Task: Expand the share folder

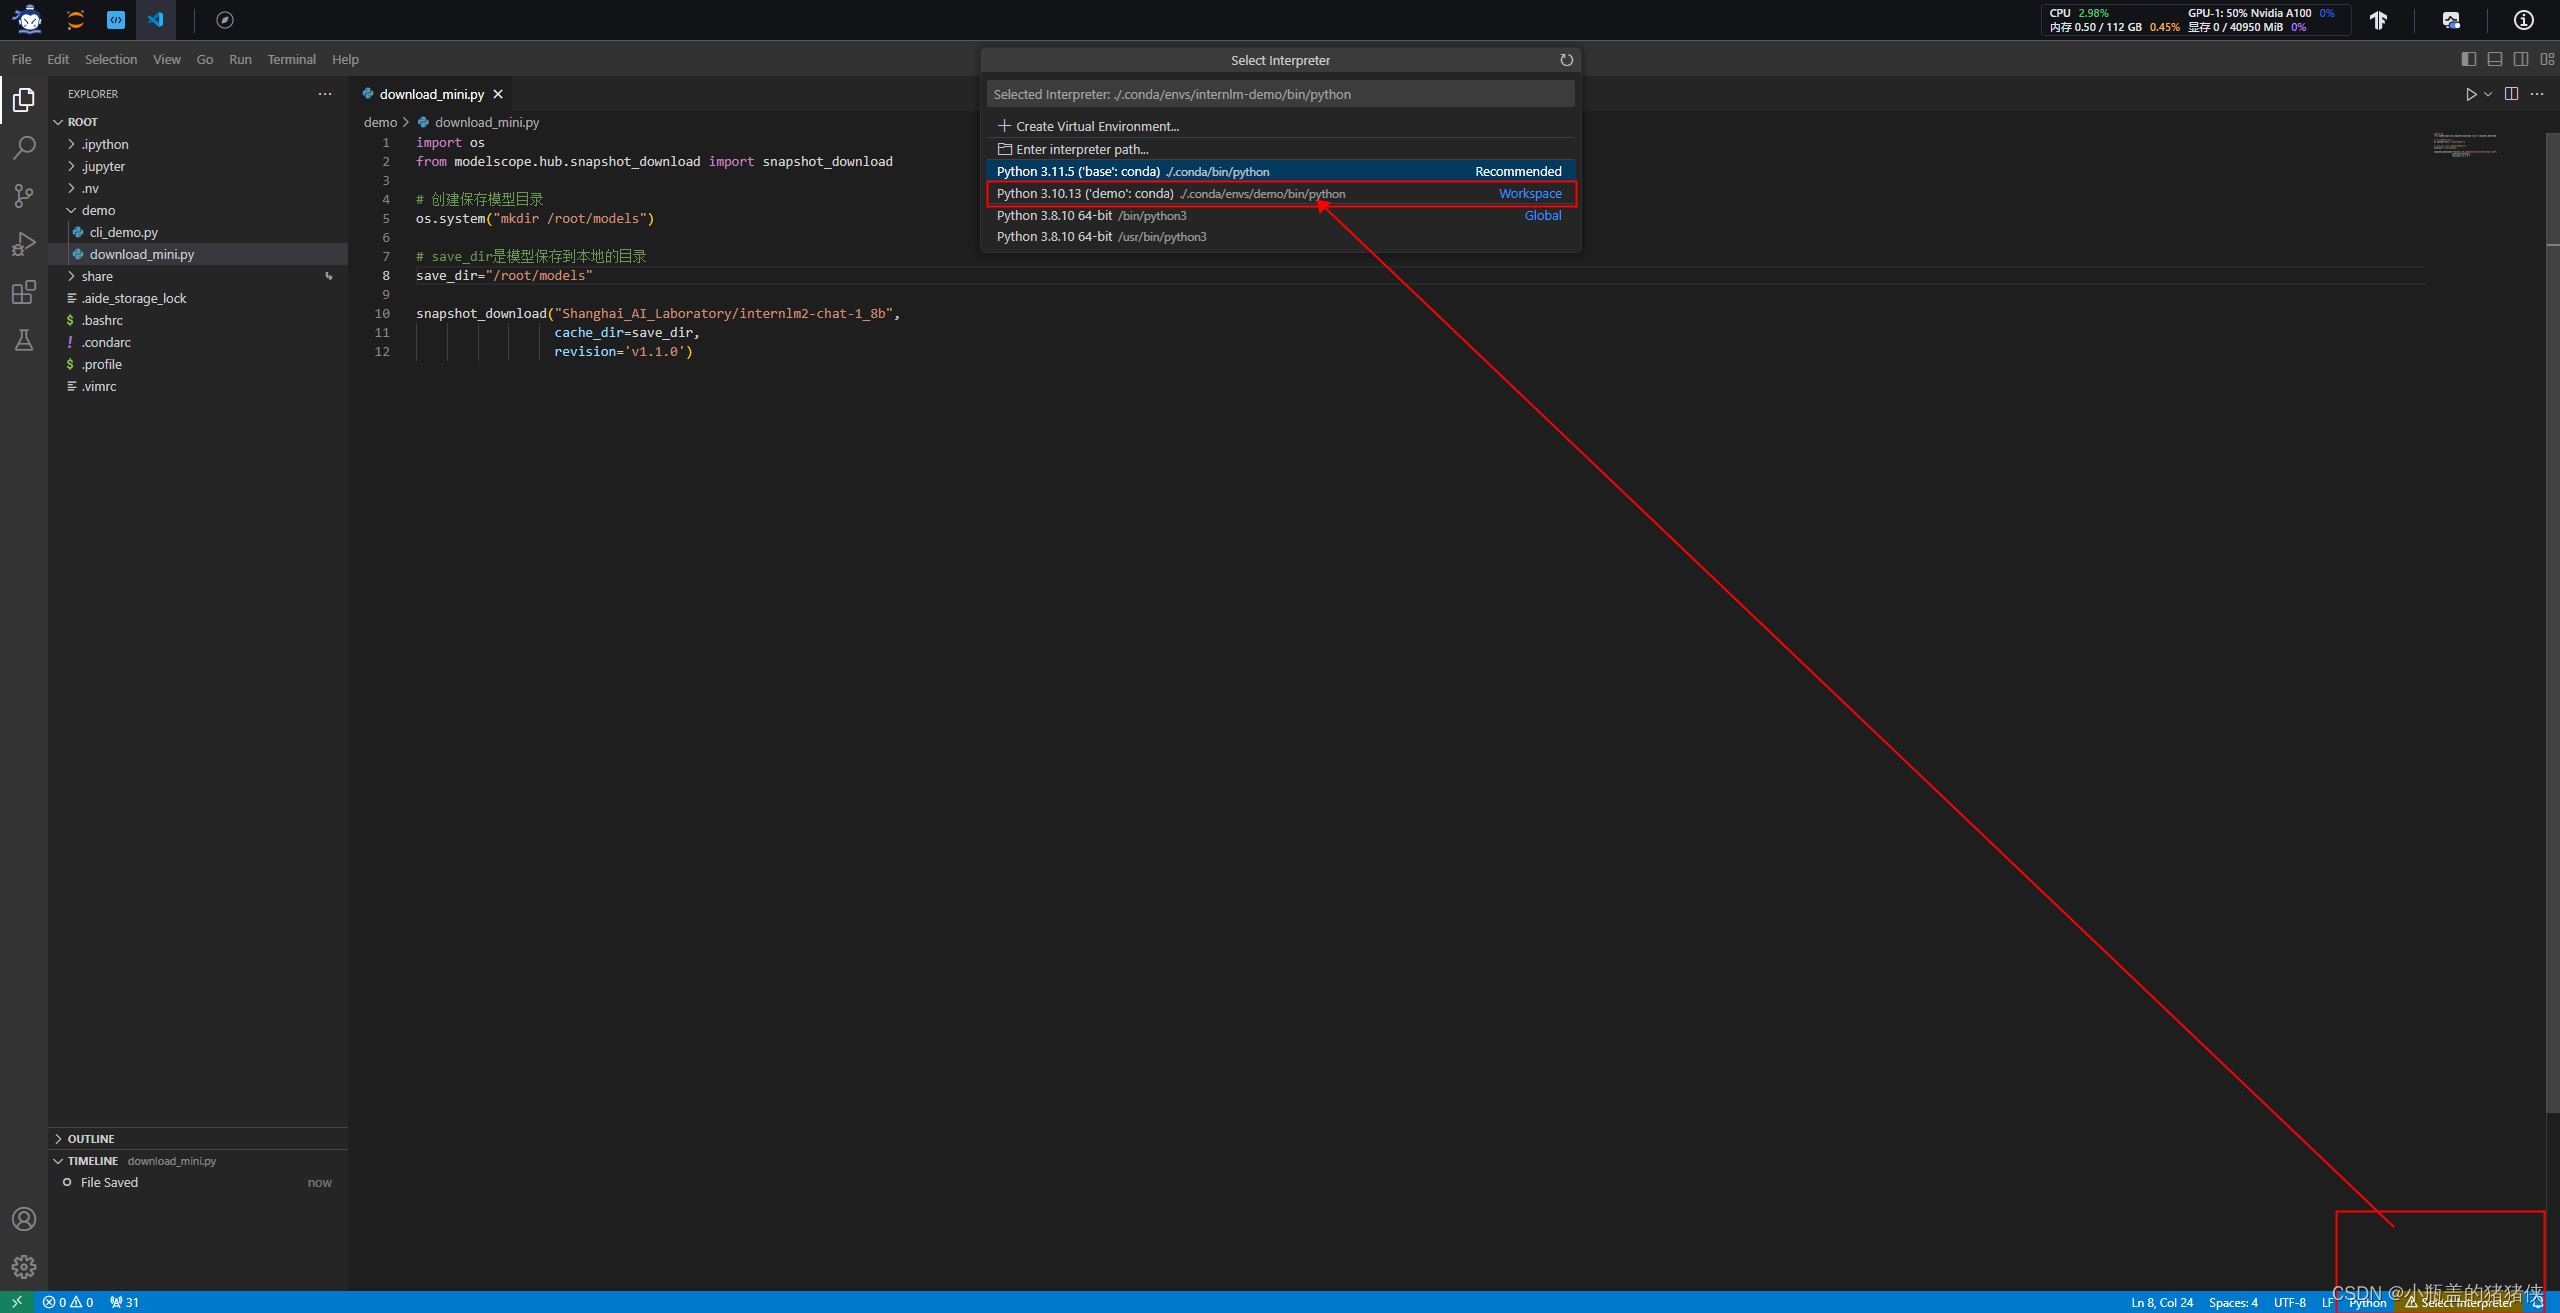Action: pyautogui.click(x=198, y=276)
